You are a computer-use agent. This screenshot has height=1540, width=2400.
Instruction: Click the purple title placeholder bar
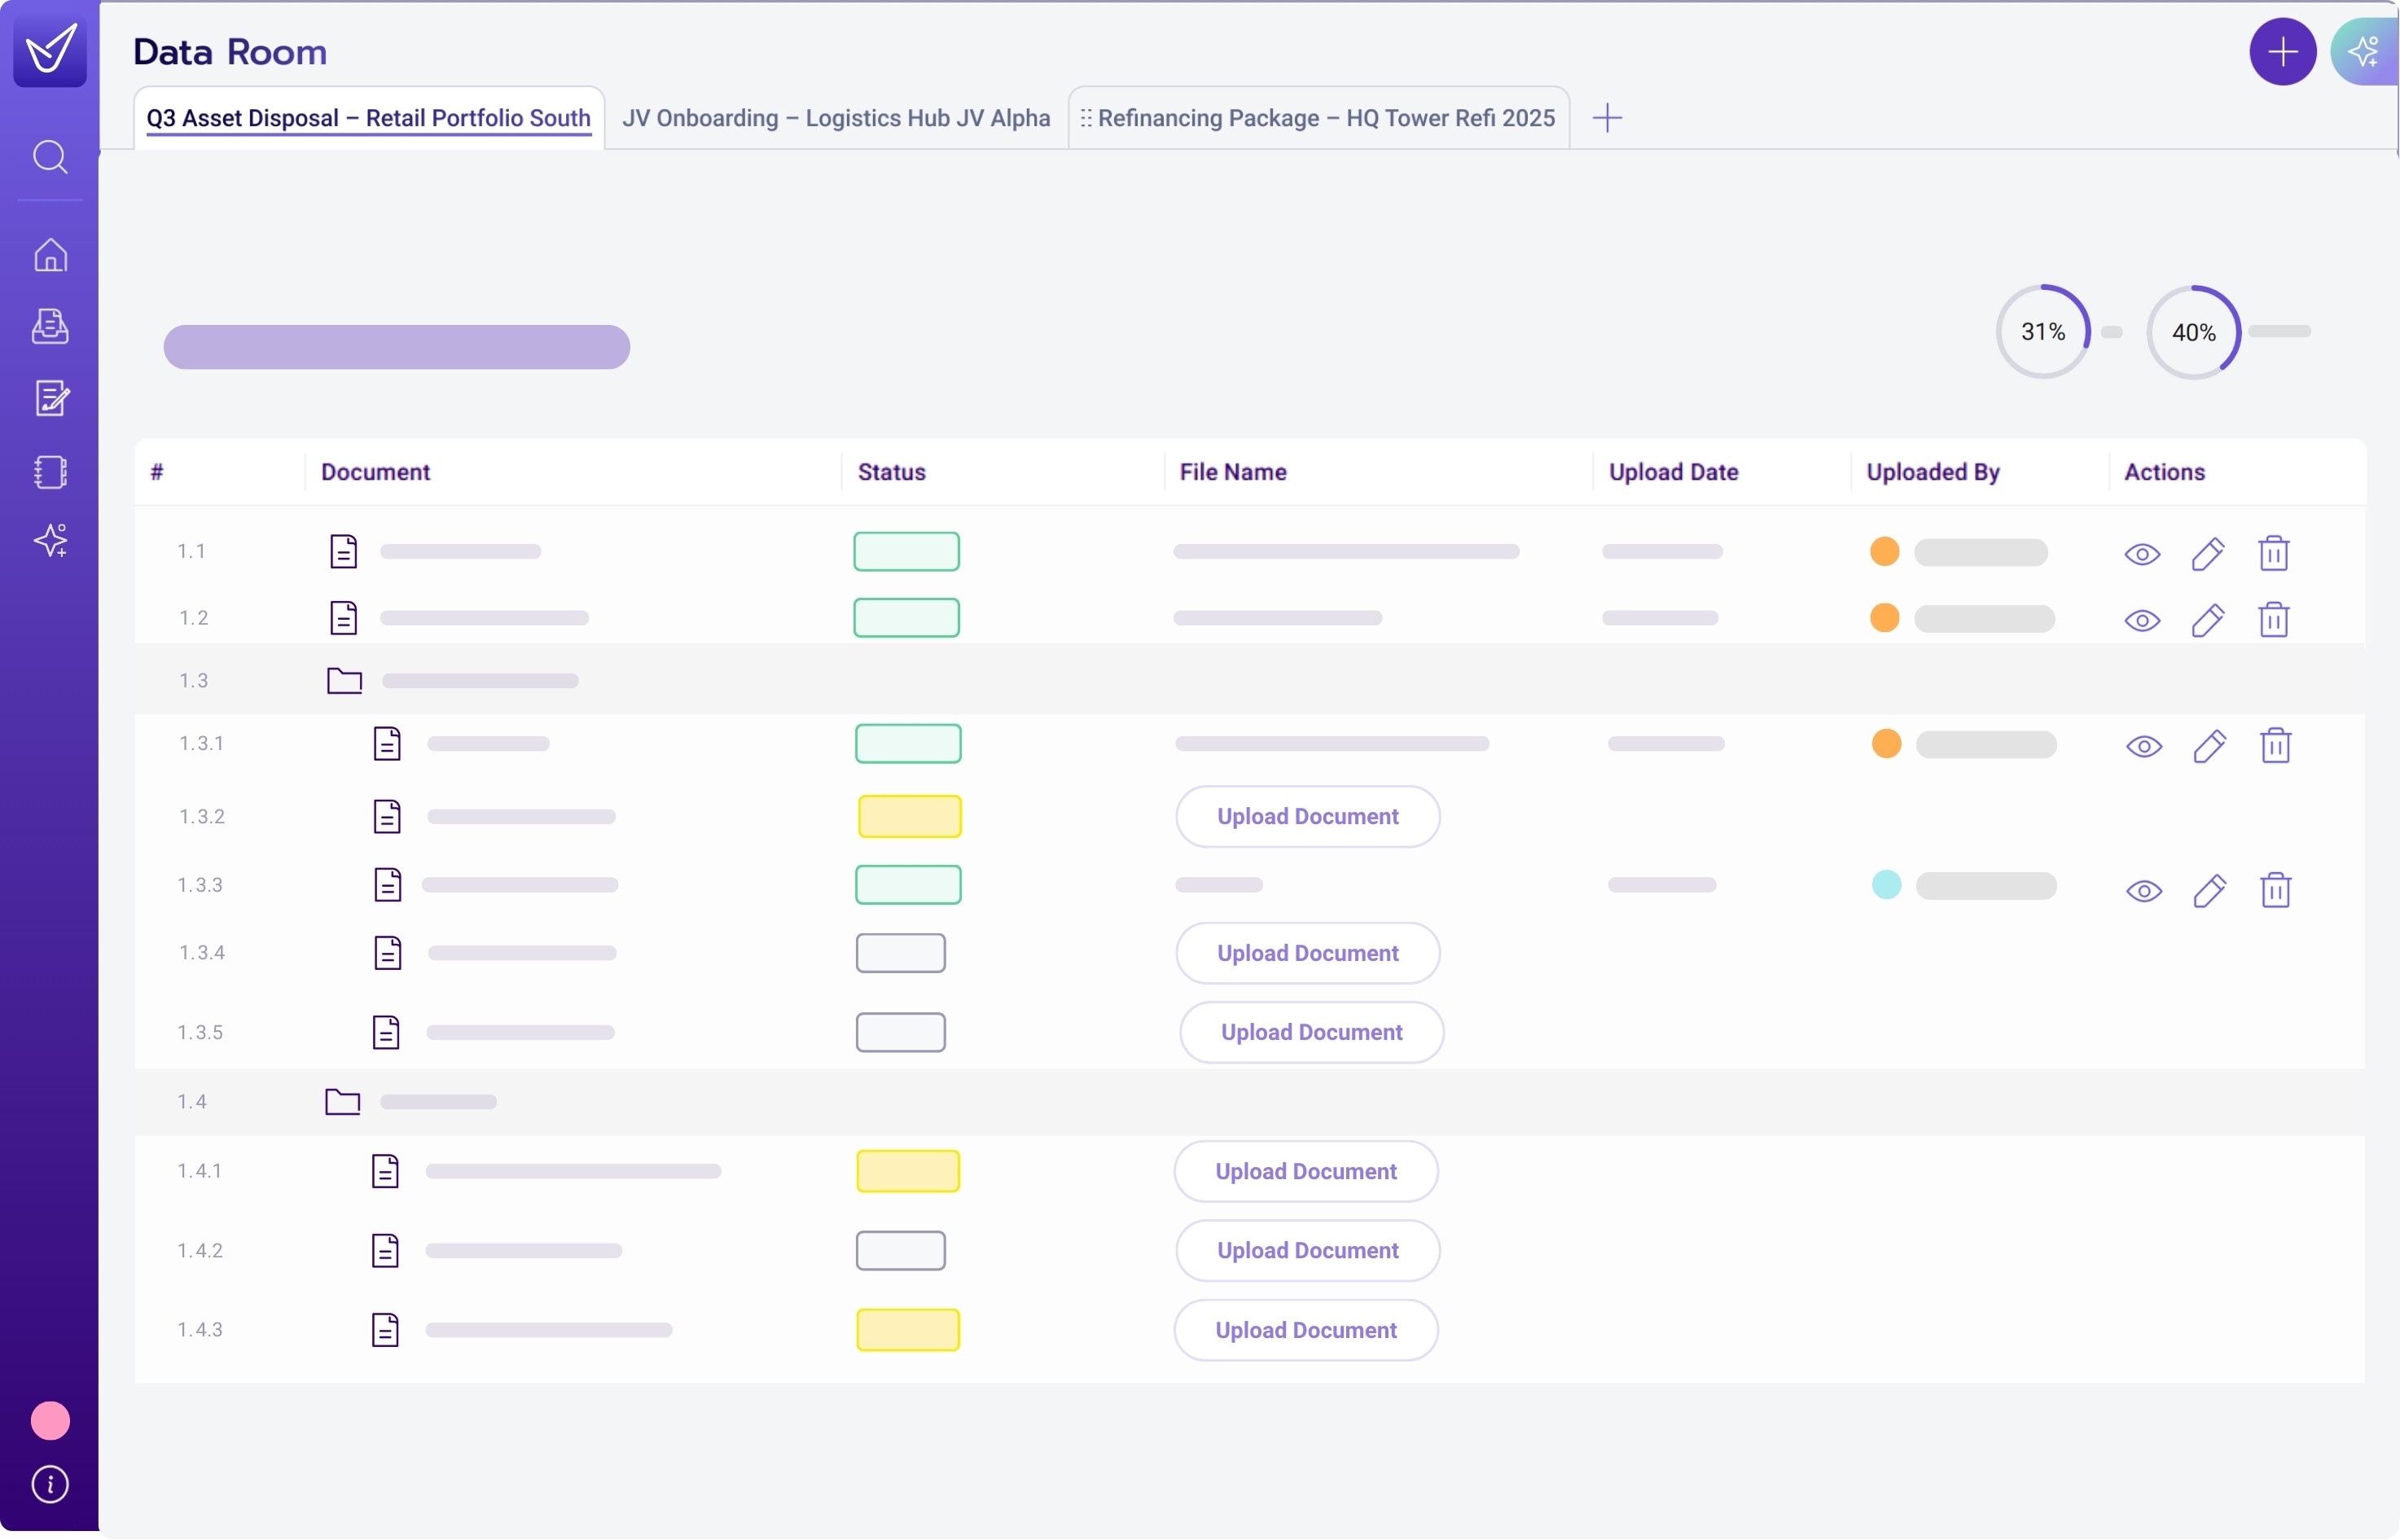pyautogui.click(x=397, y=347)
